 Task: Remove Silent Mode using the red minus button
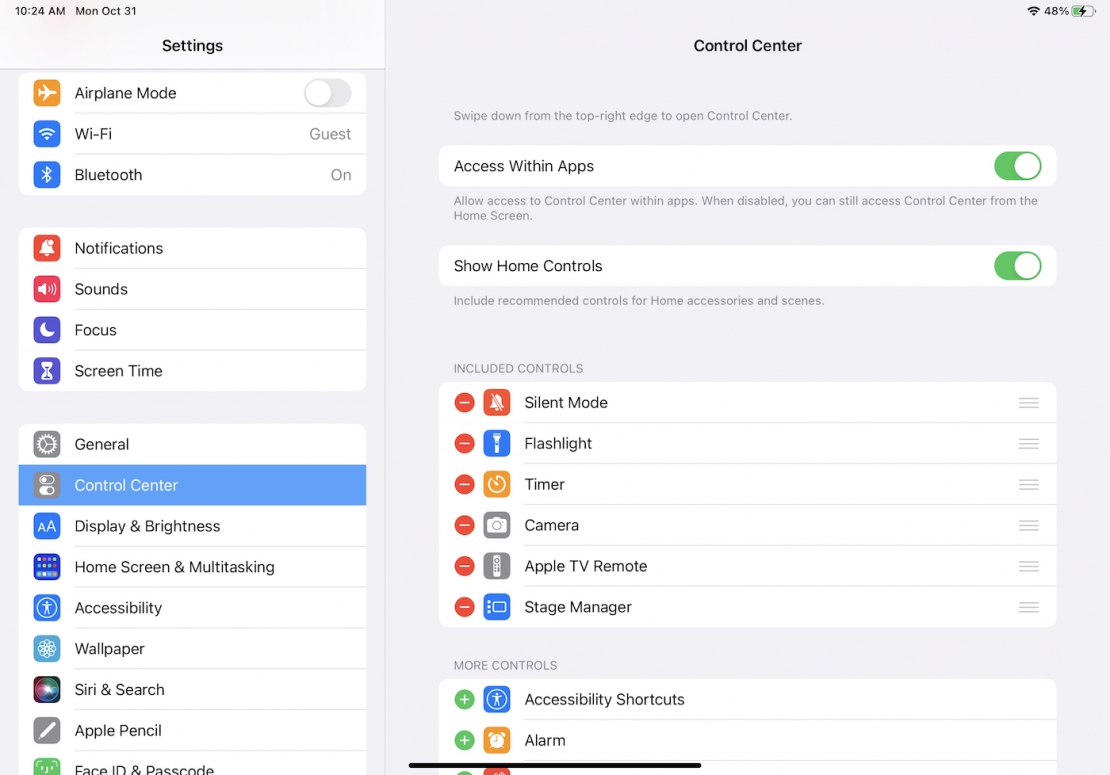coord(463,402)
